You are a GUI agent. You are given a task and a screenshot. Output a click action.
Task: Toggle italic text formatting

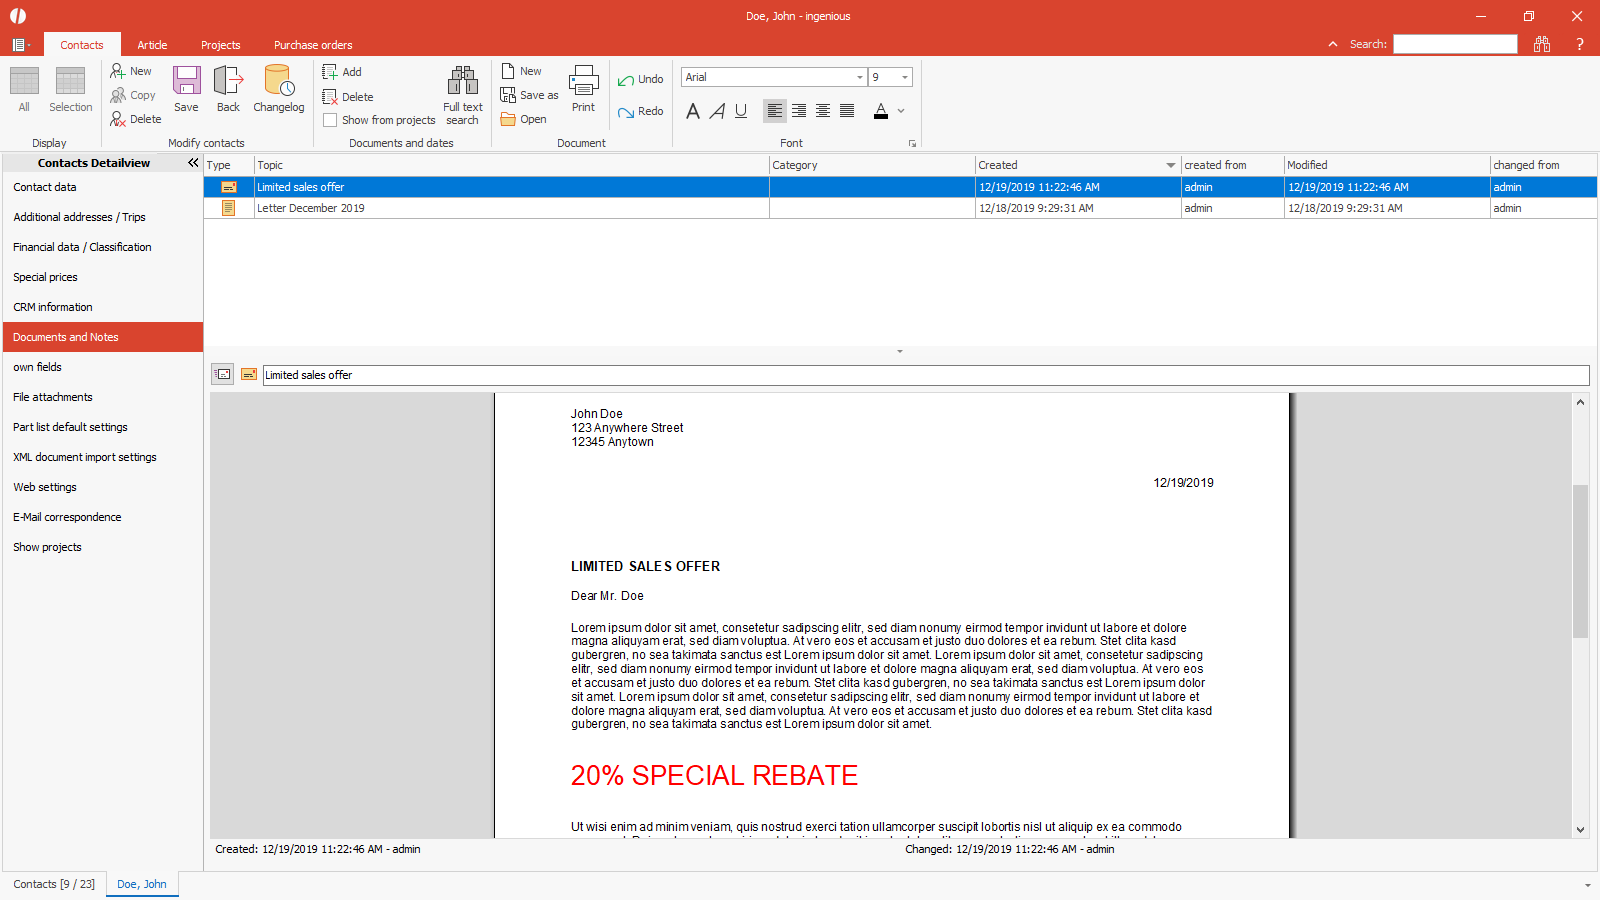[x=717, y=111]
